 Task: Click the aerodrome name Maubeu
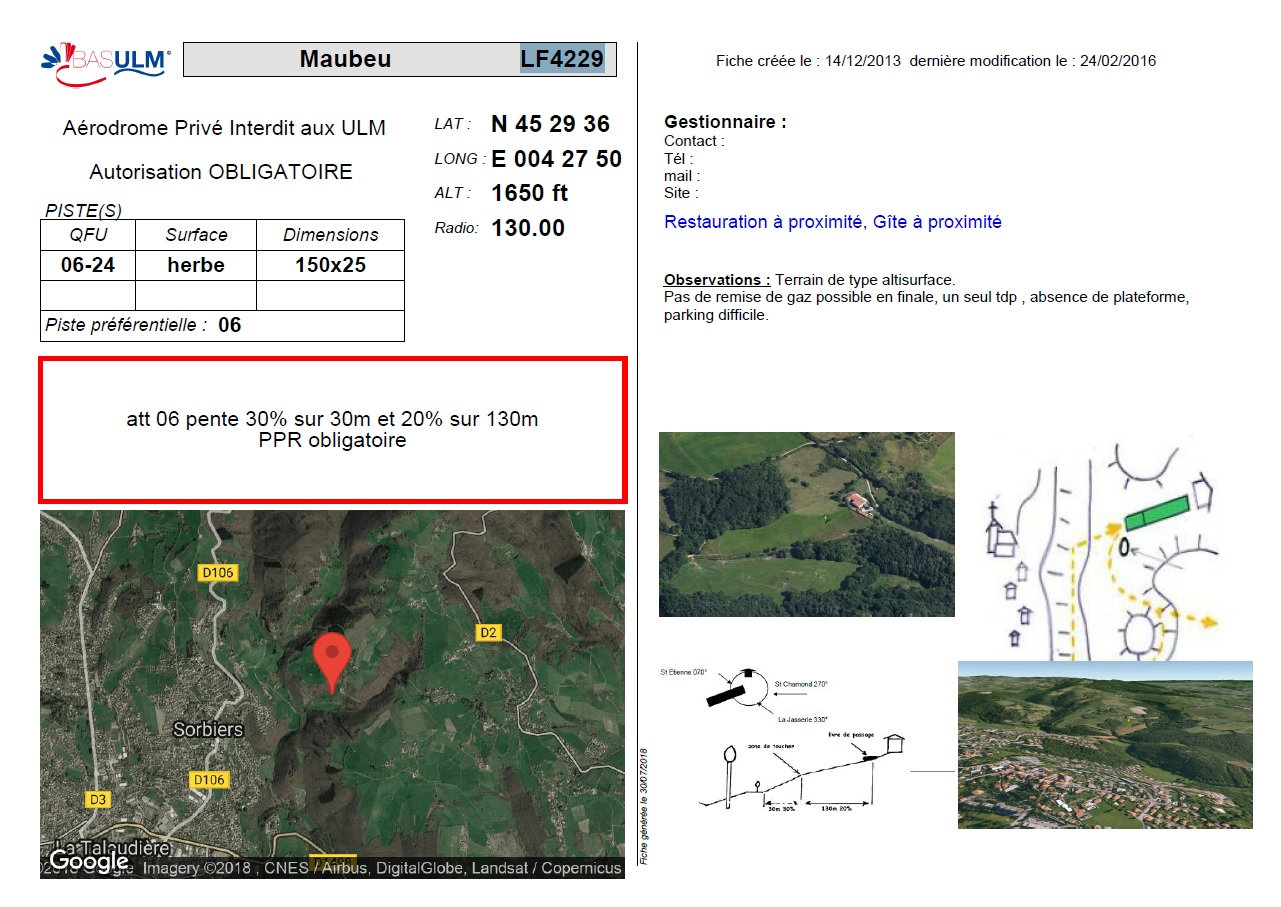point(345,59)
